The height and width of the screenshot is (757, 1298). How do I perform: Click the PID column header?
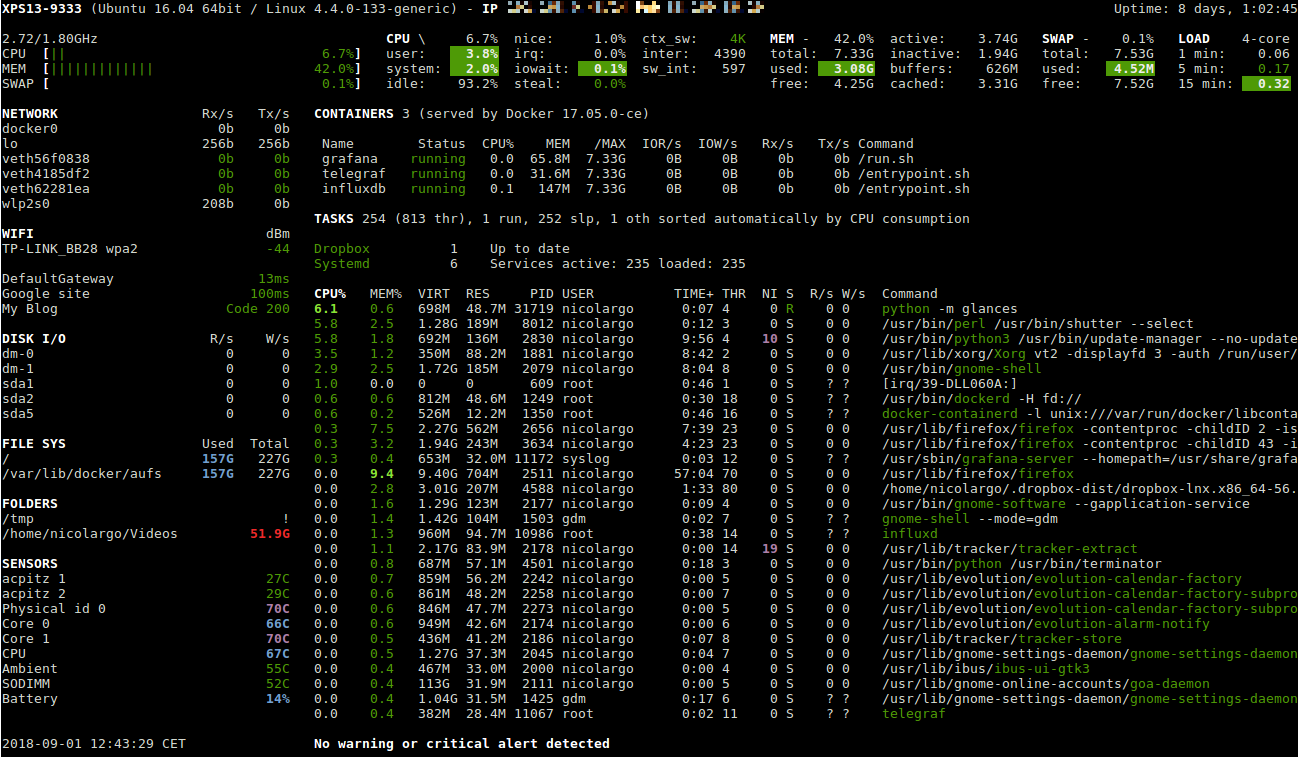[542, 294]
